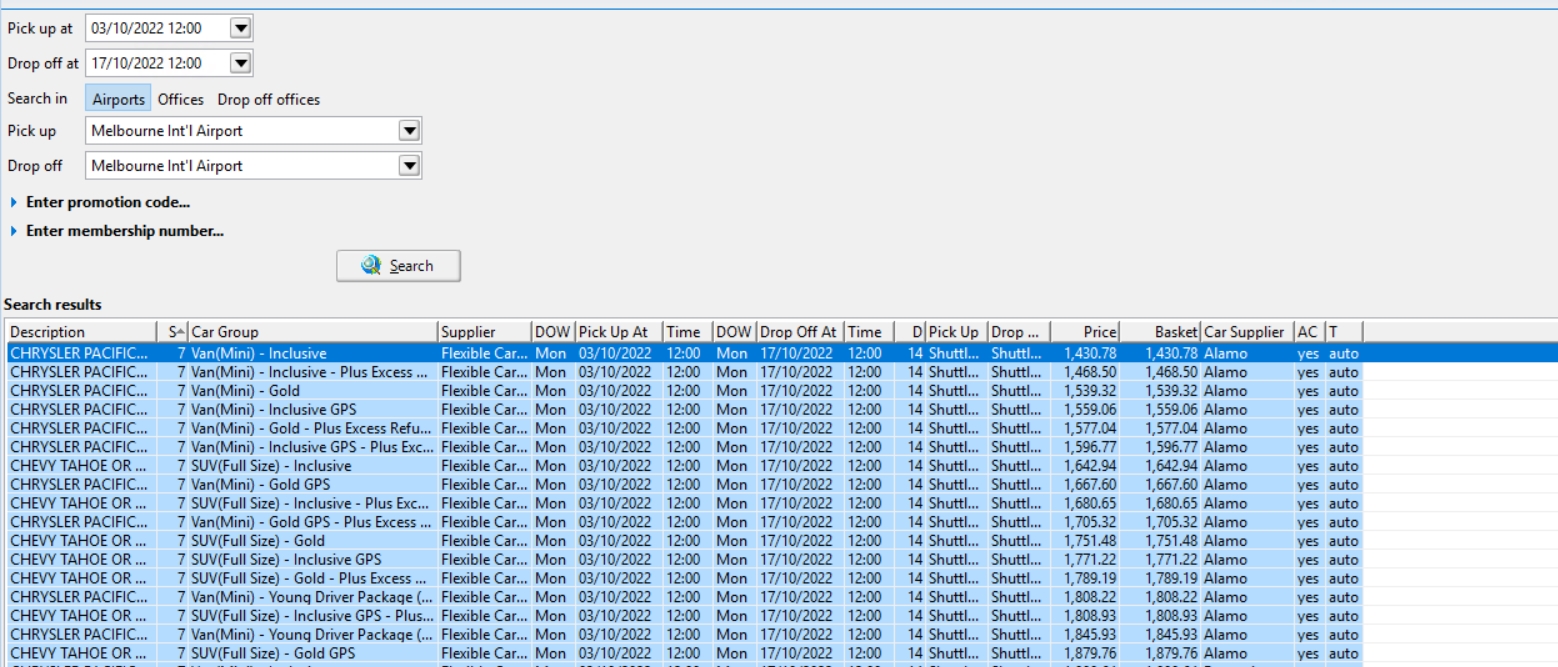Click the S sorted column header
This screenshot has height=667, width=1558.
172,332
